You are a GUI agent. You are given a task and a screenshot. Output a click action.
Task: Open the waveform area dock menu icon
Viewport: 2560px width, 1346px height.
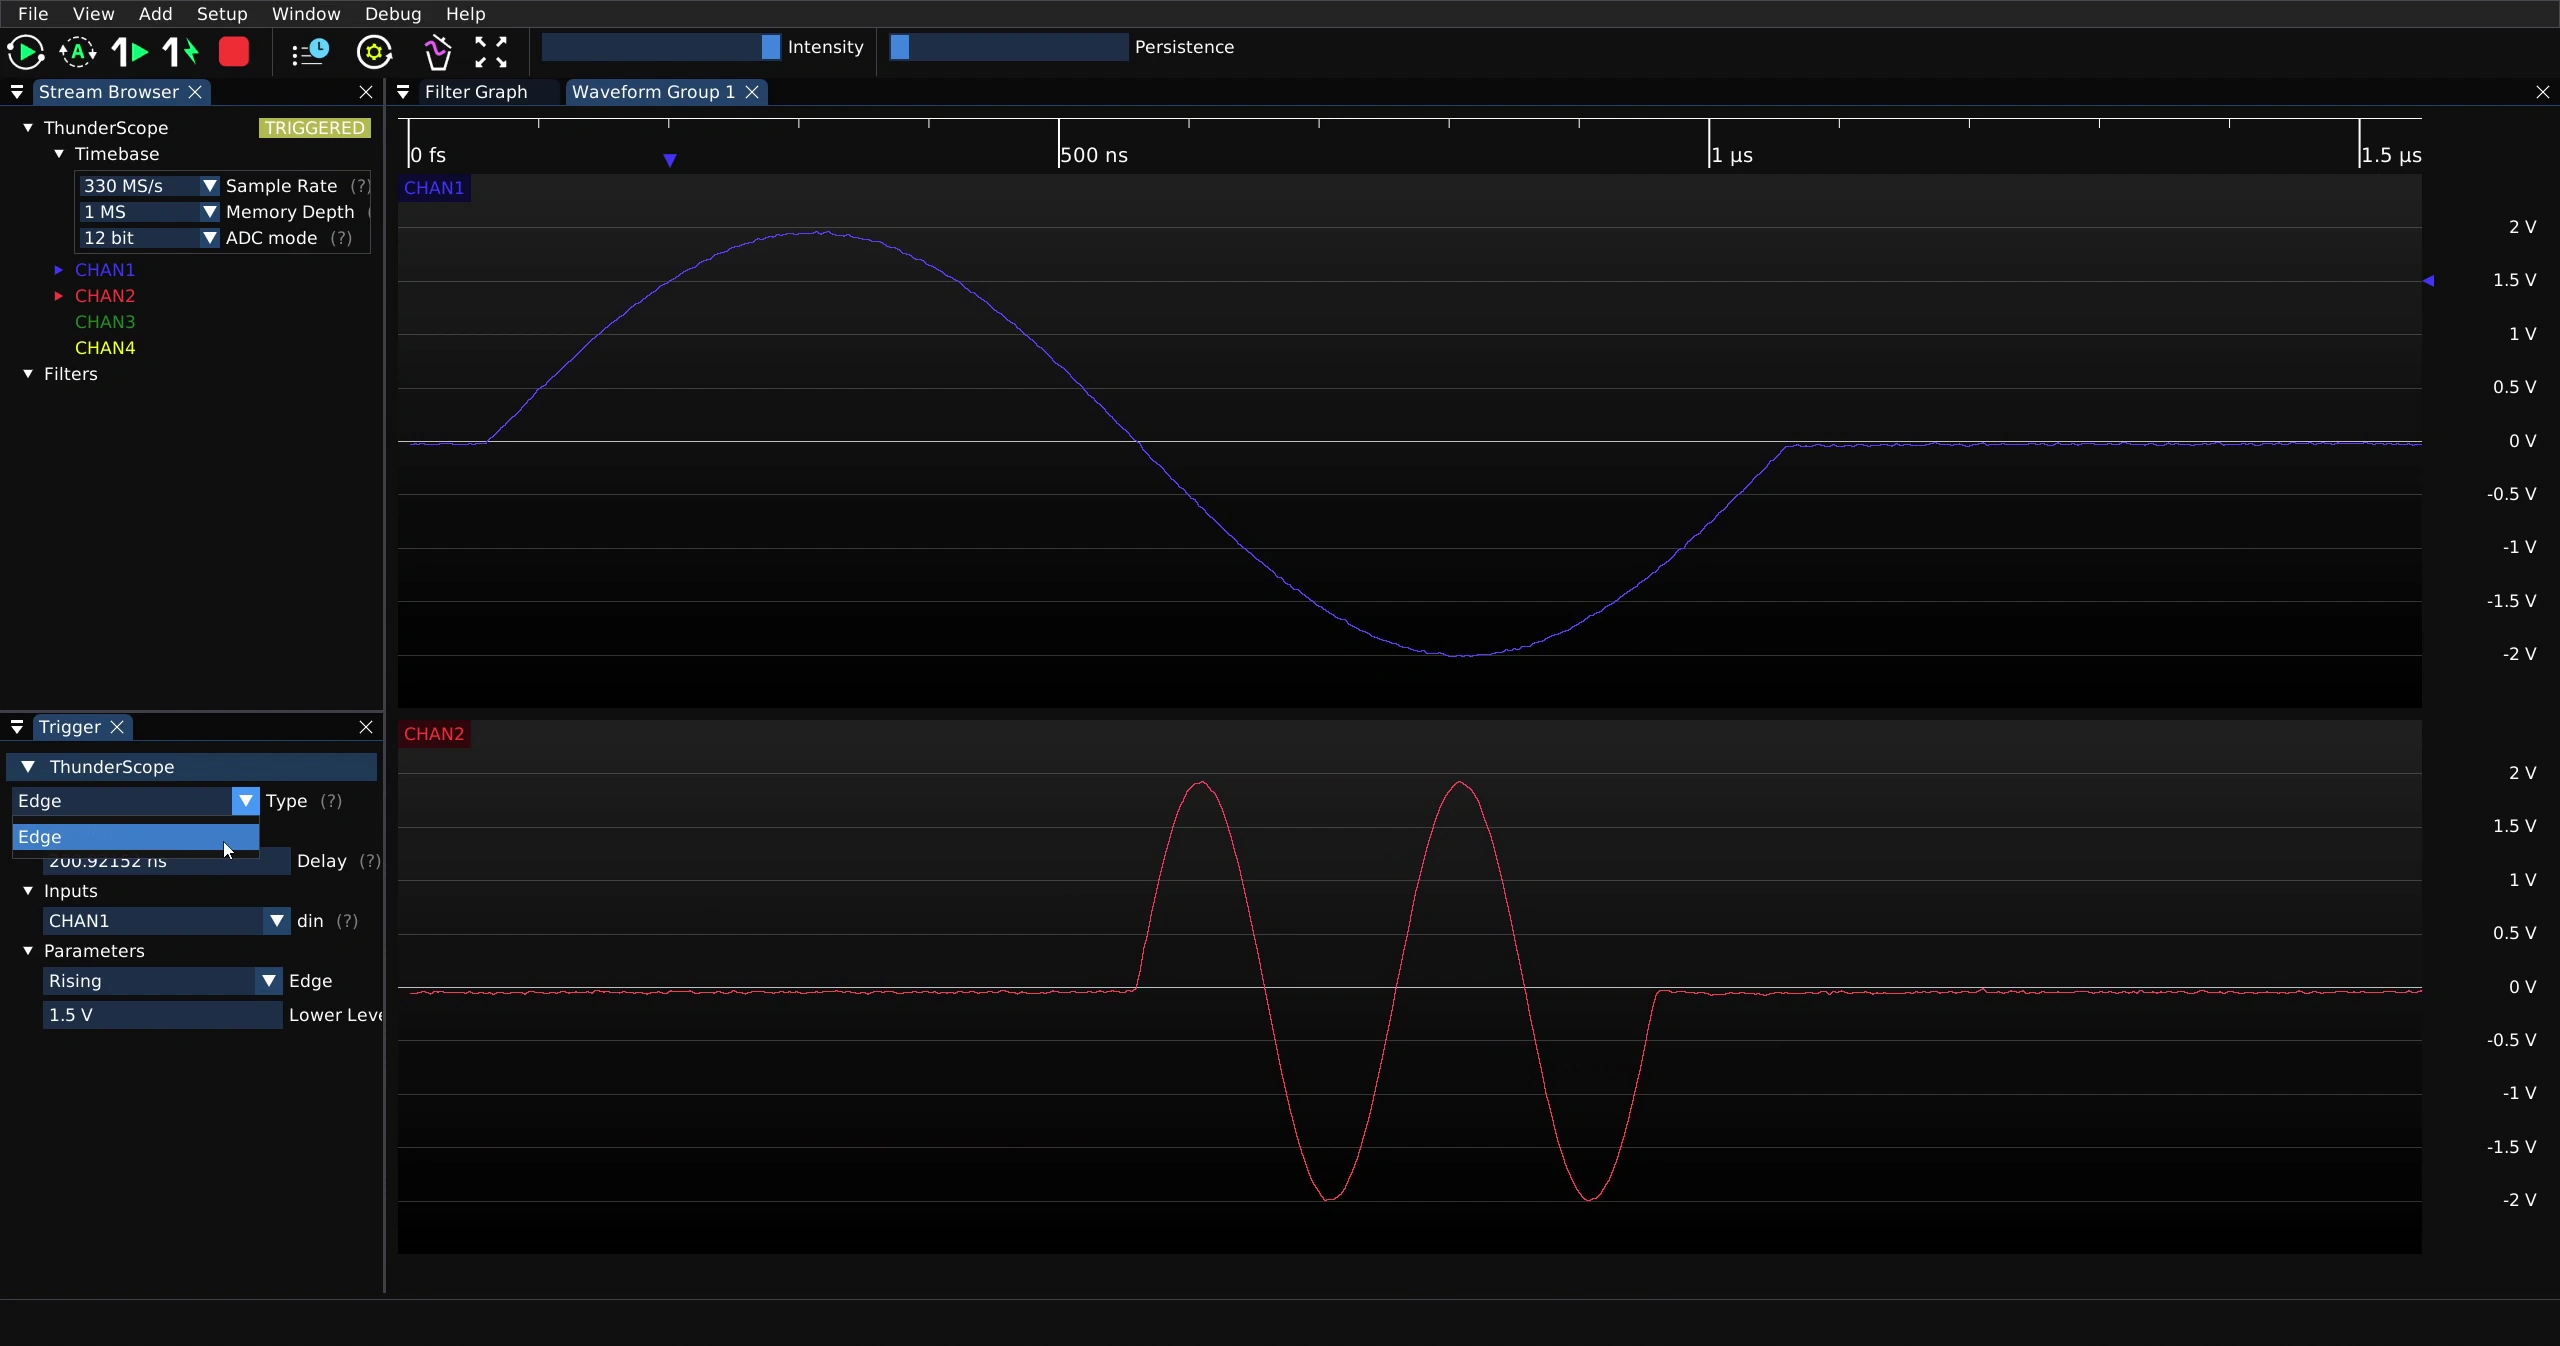[403, 92]
